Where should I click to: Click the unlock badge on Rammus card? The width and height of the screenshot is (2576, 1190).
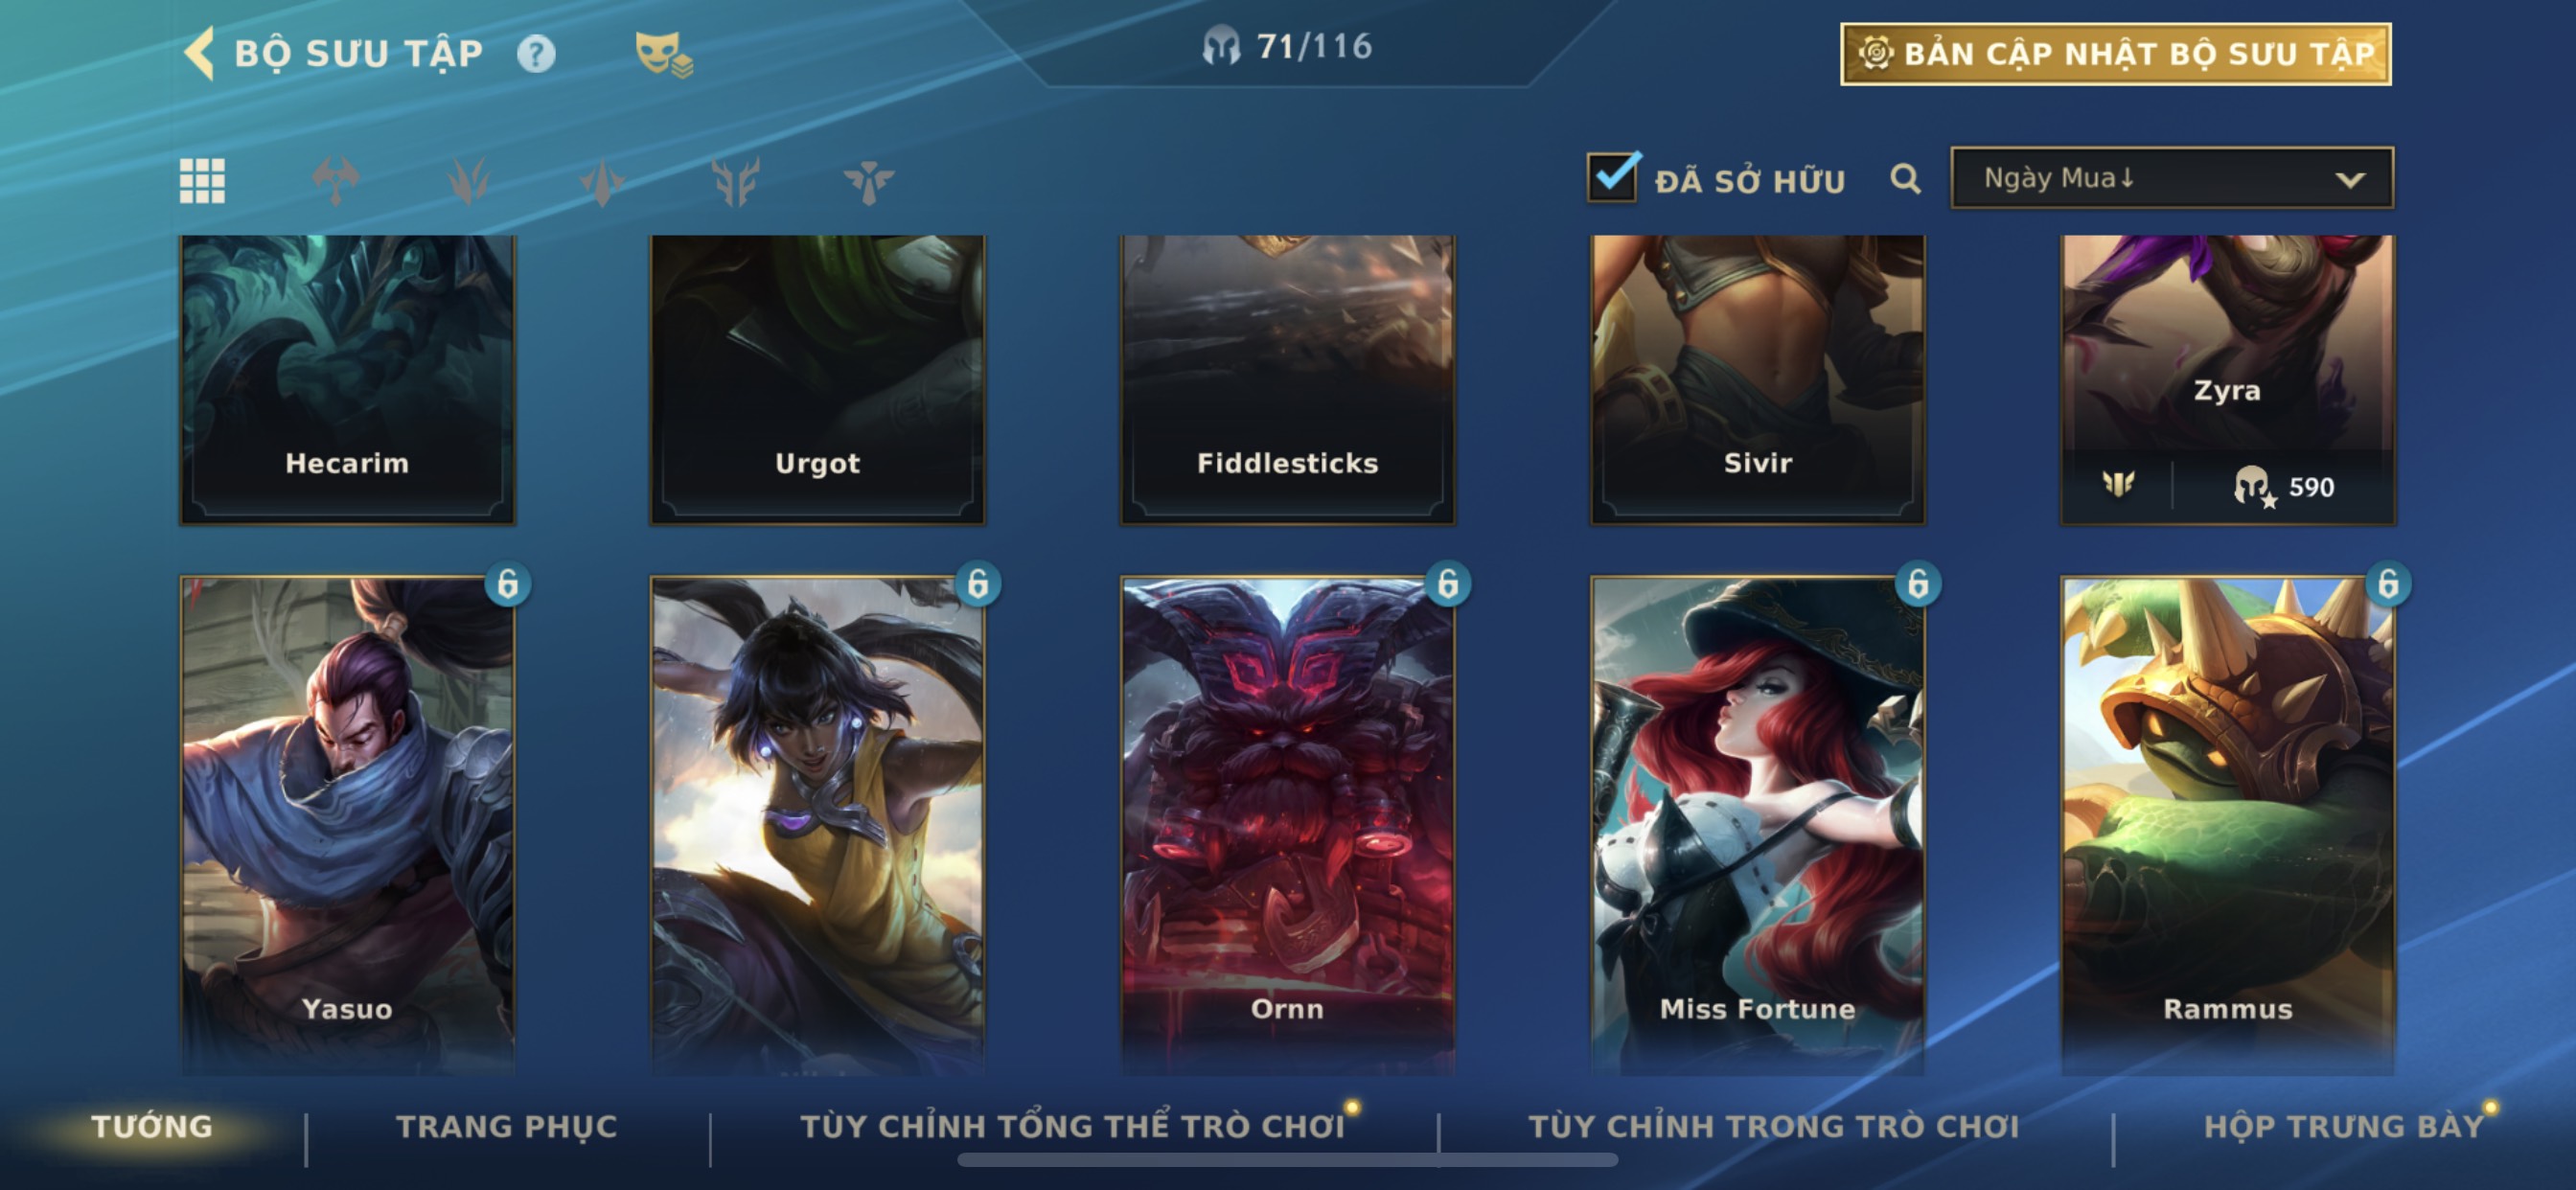(x=2388, y=583)
